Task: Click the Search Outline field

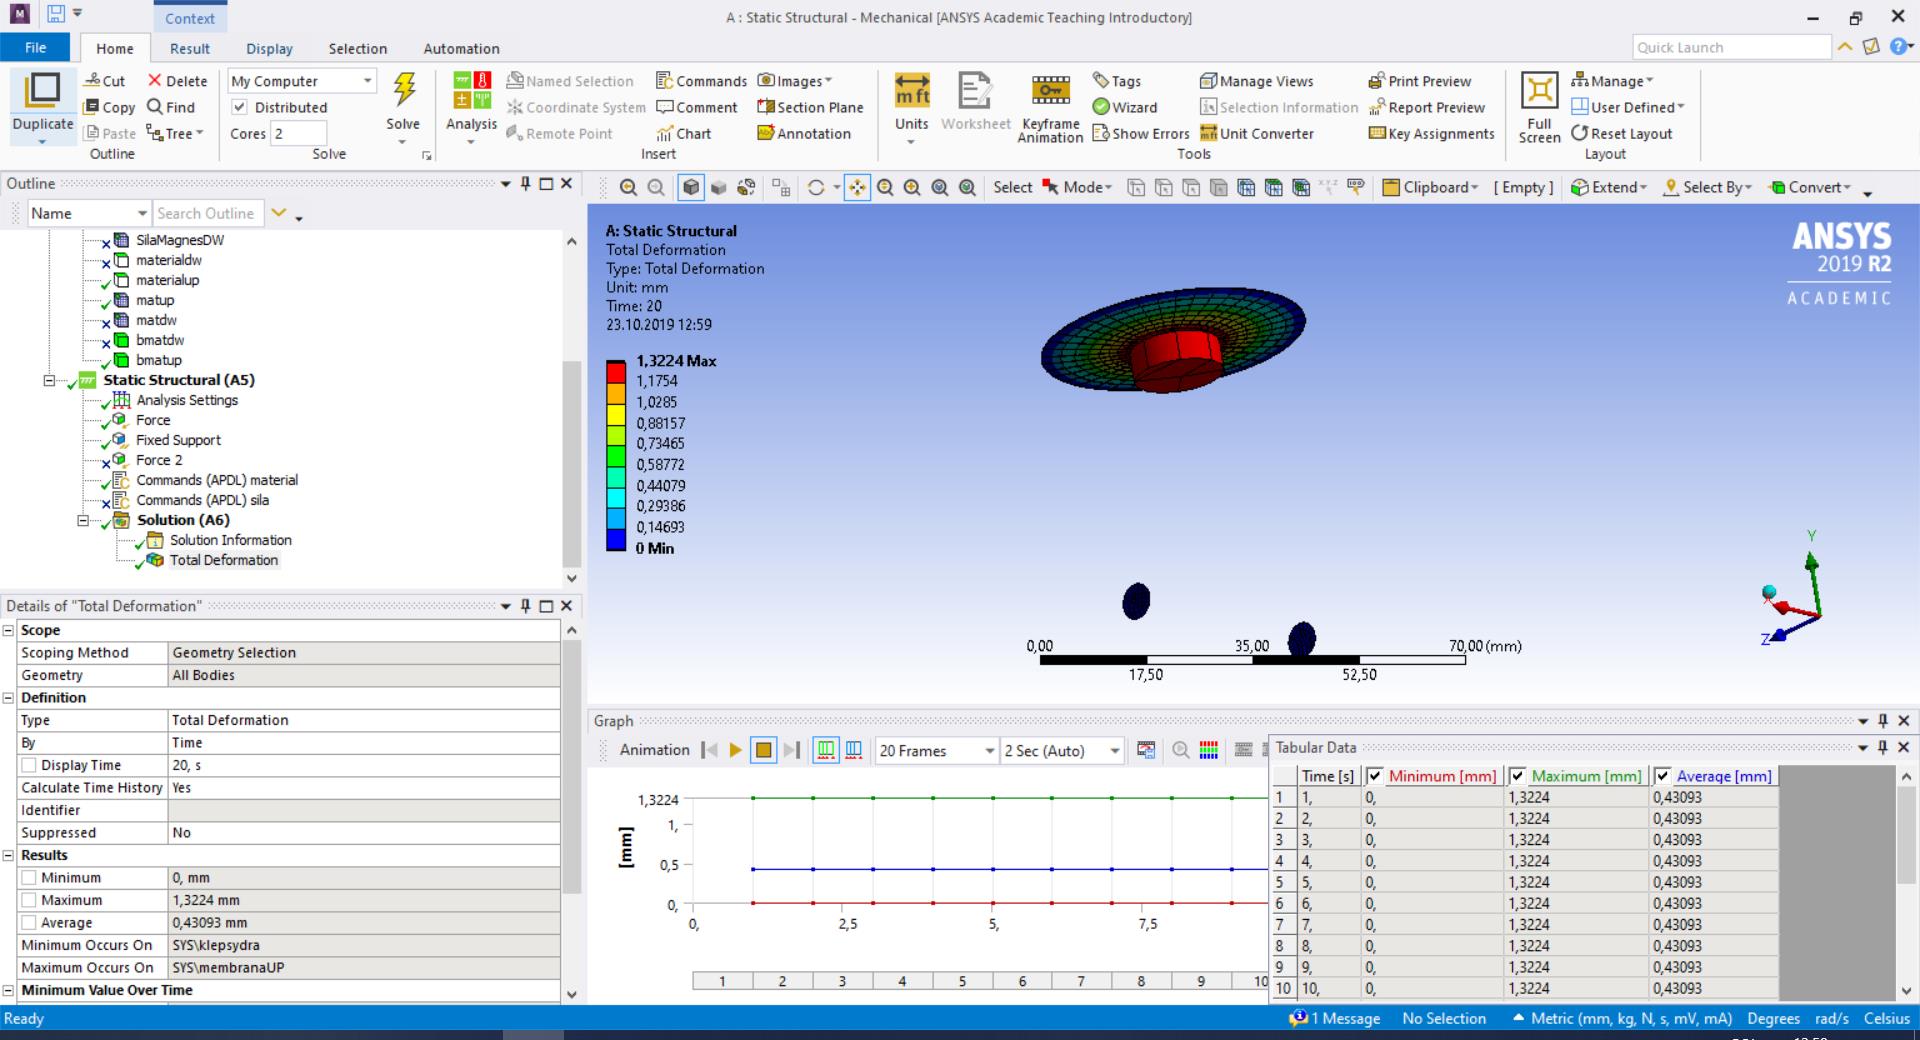Action: tap(208, 213)
